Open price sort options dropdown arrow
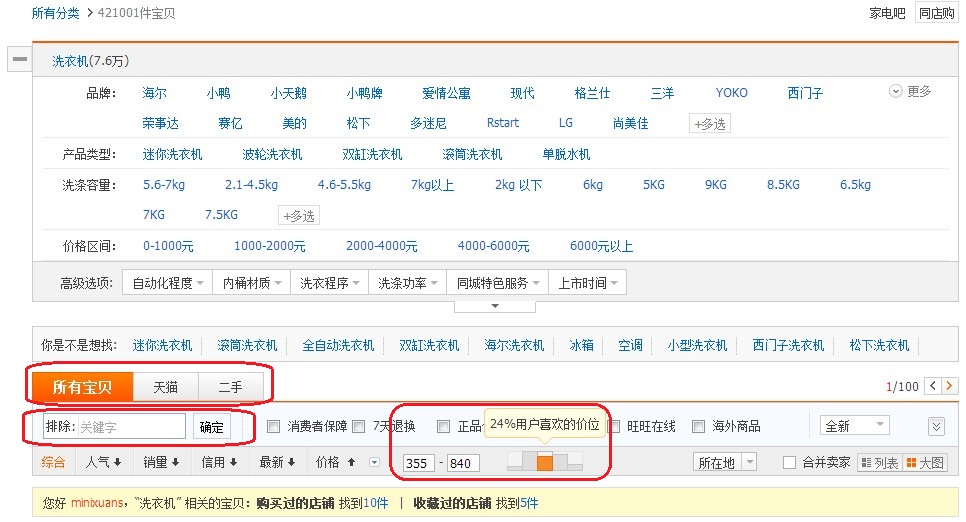Image resolution: width=966 pixels, height=522 pixels. pos(375,462)
